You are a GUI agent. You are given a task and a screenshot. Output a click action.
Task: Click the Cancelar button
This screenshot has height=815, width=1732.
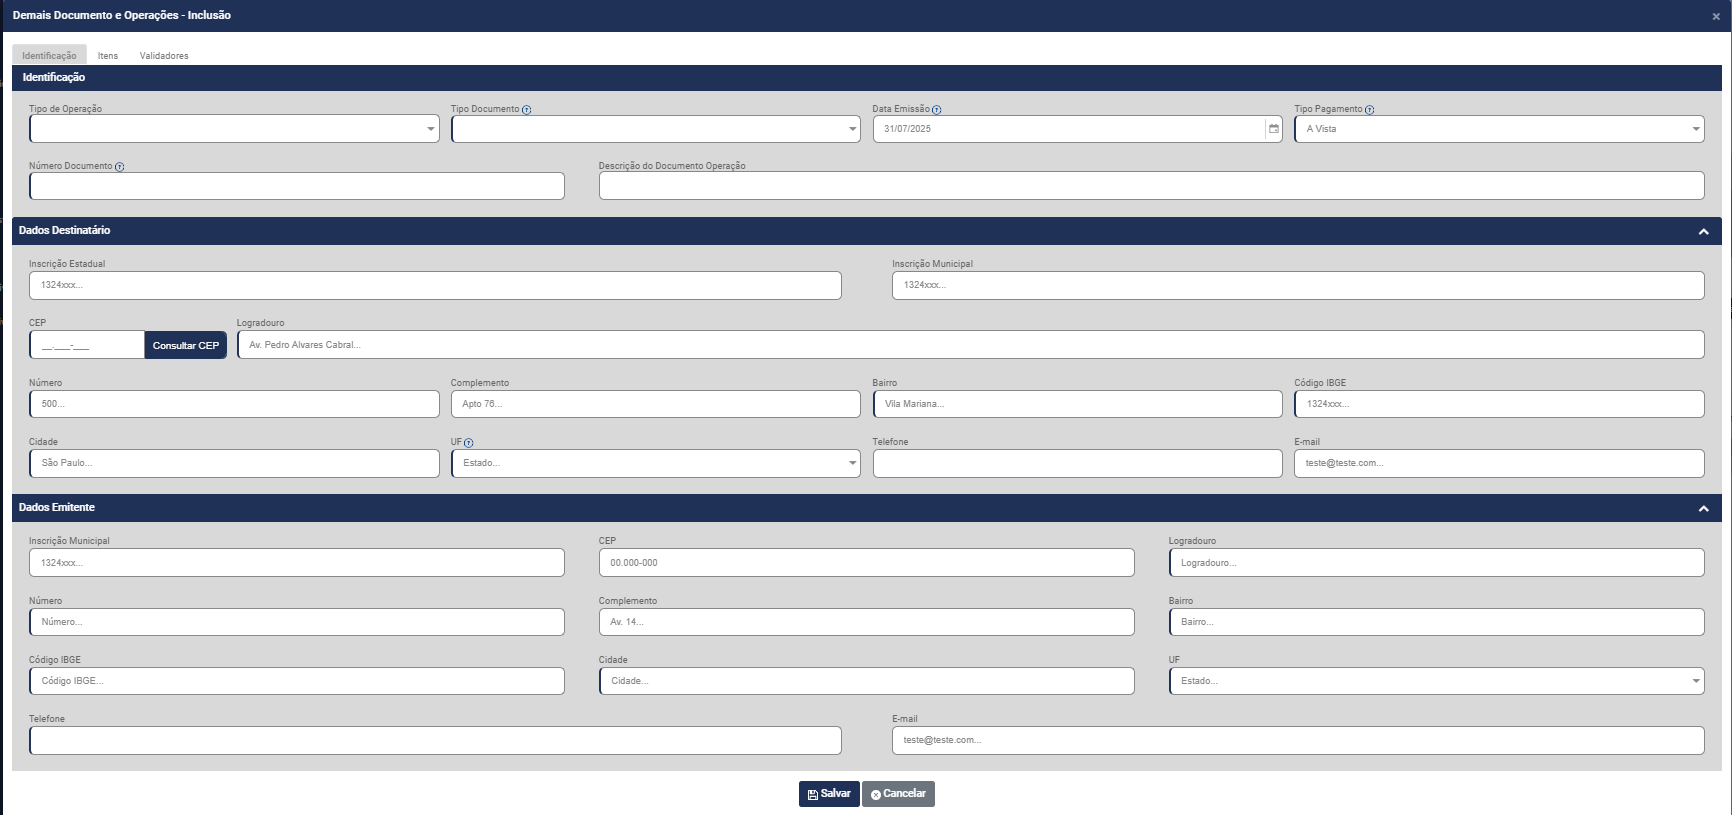click(898, 794)
